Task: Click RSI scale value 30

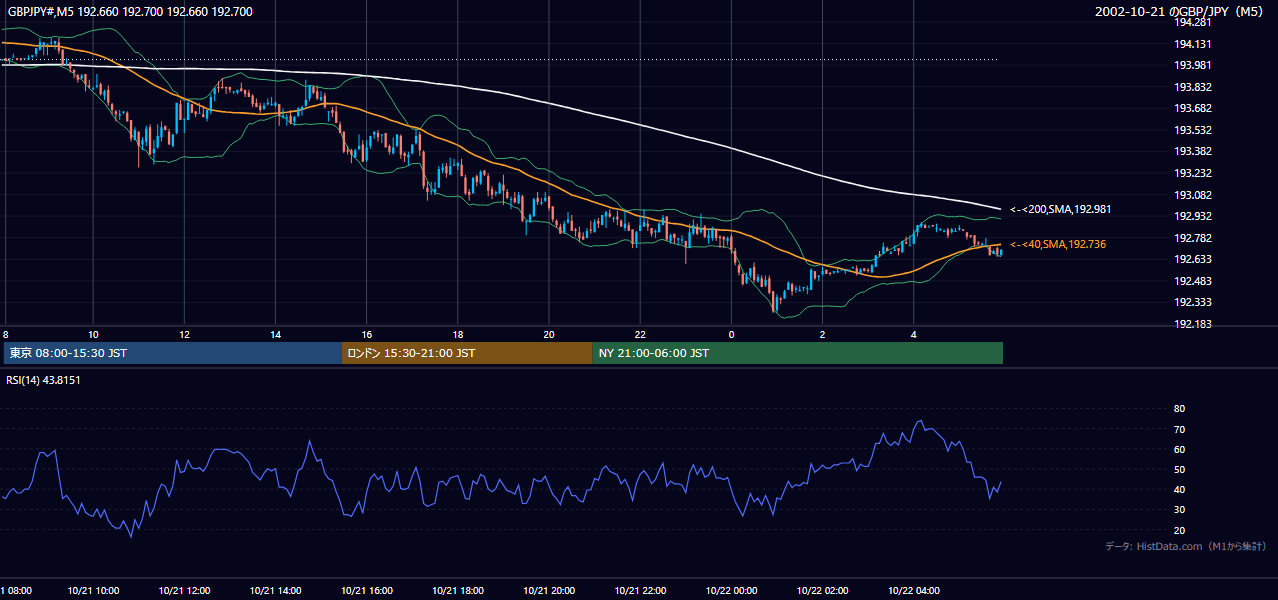Action: click(1180, 510)
